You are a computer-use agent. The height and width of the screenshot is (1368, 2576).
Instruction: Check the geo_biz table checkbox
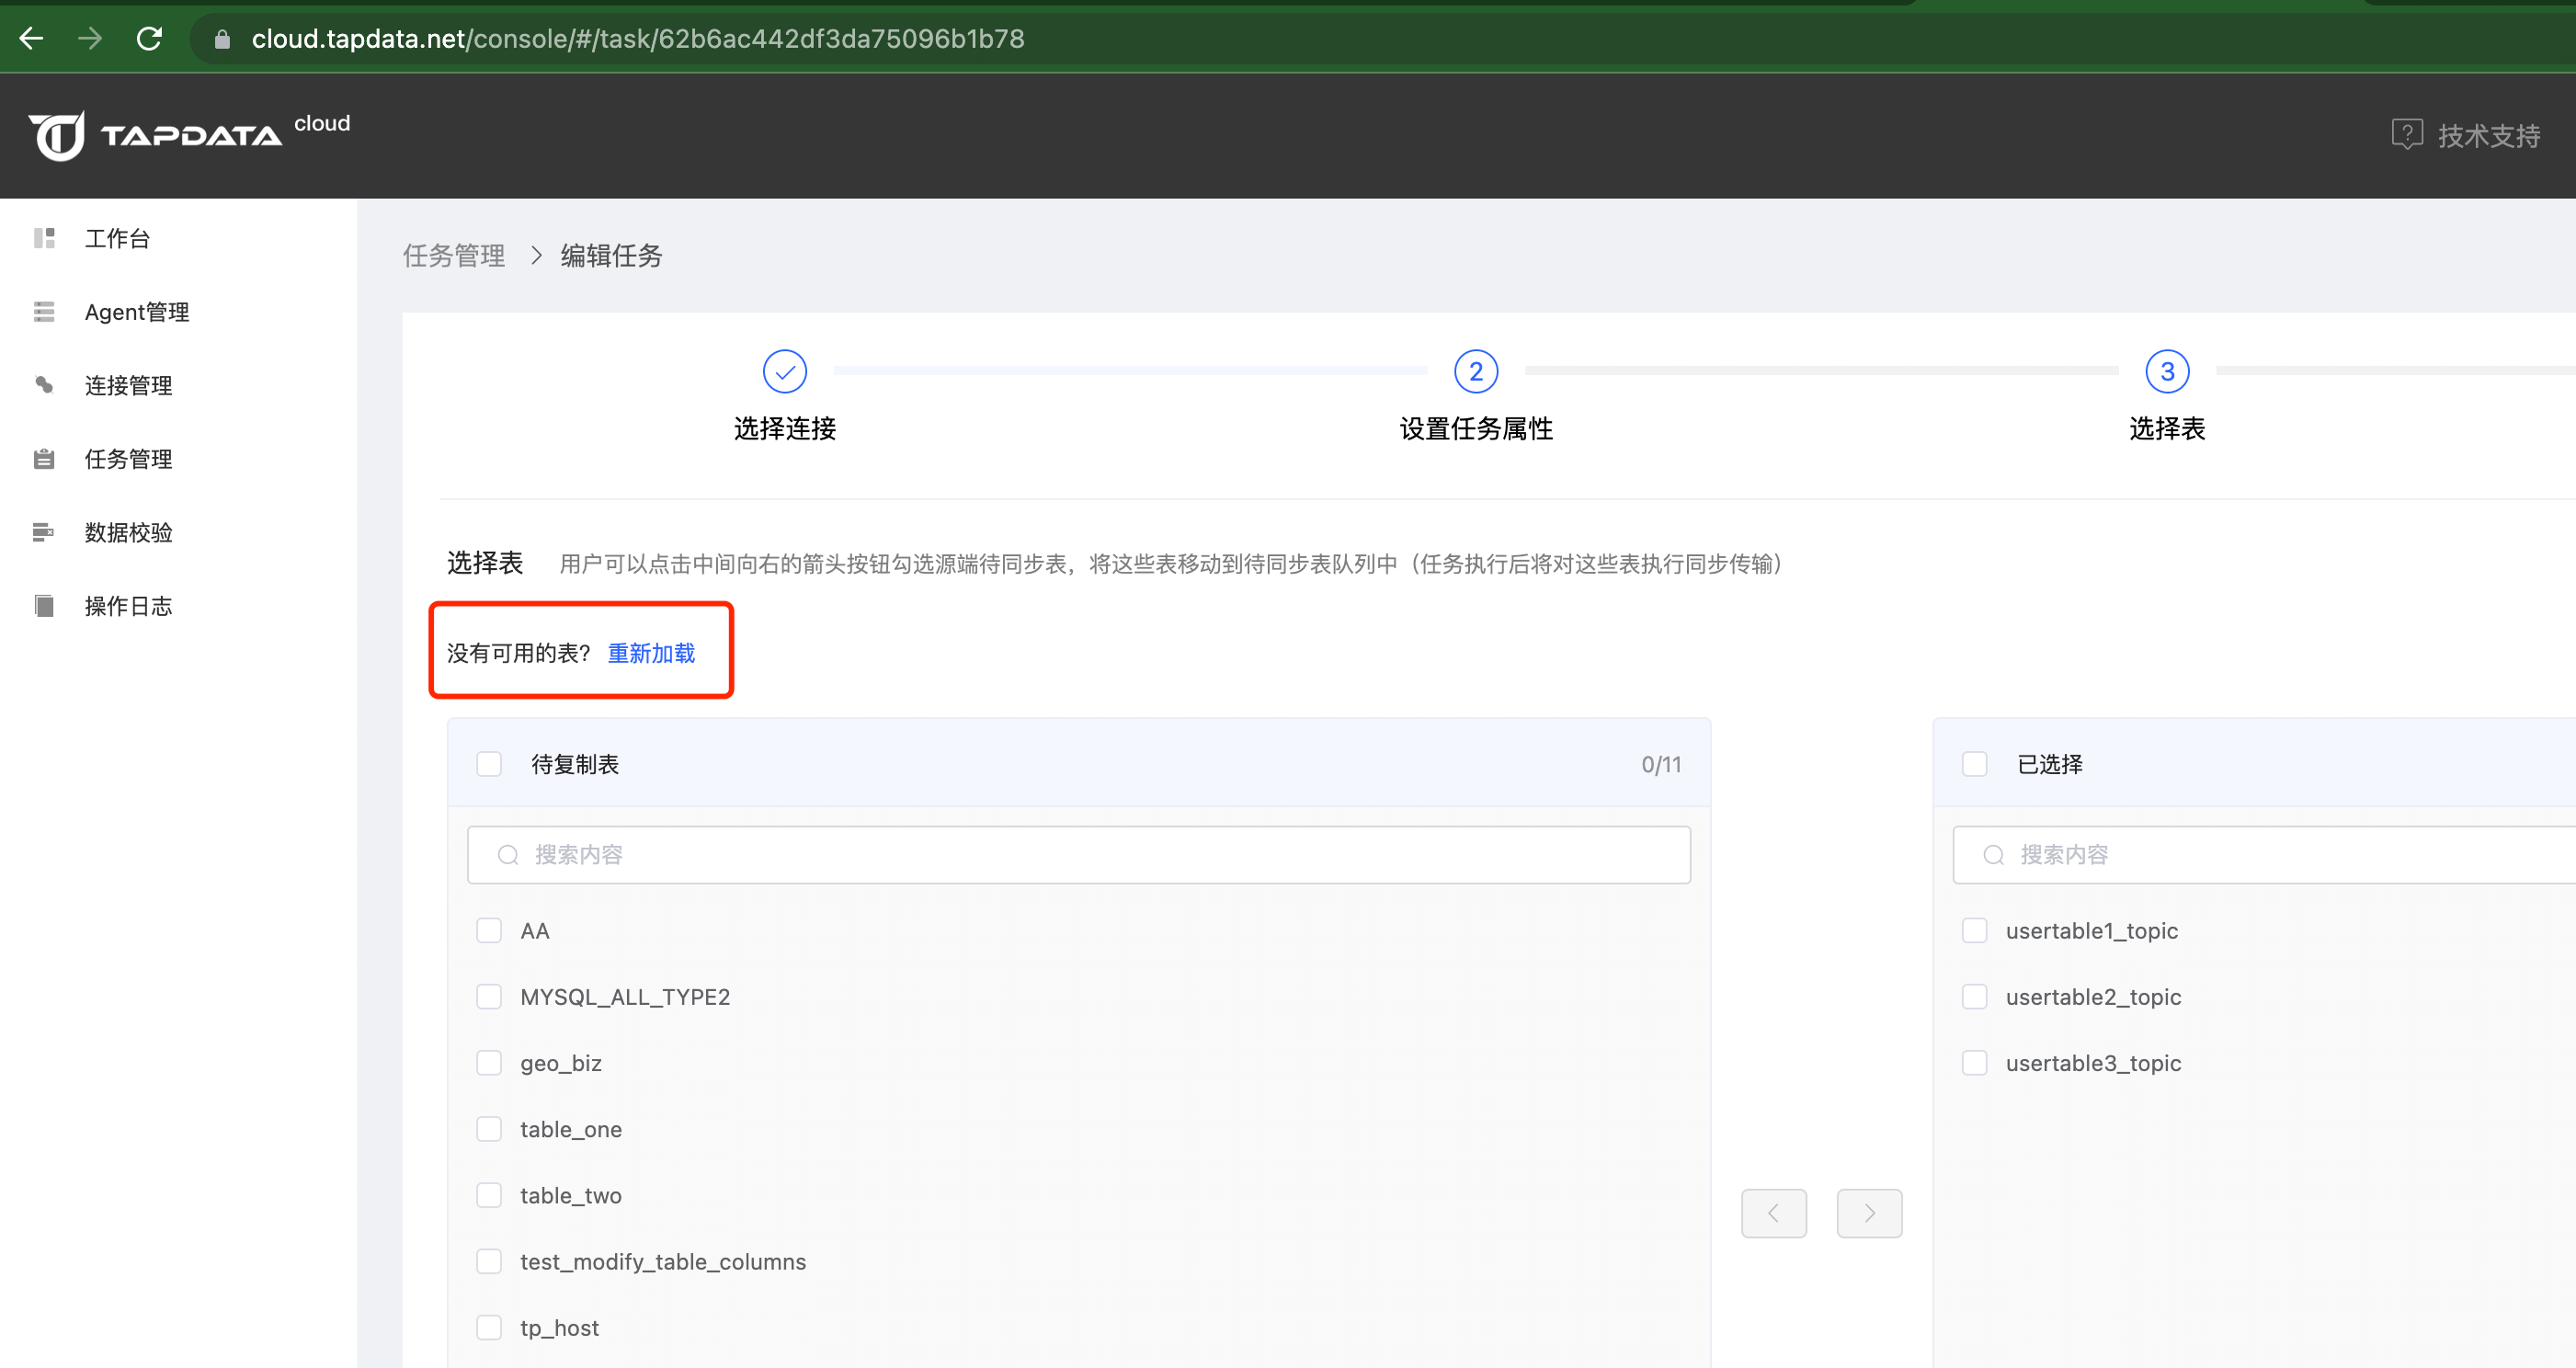(x=489, y=1063)
